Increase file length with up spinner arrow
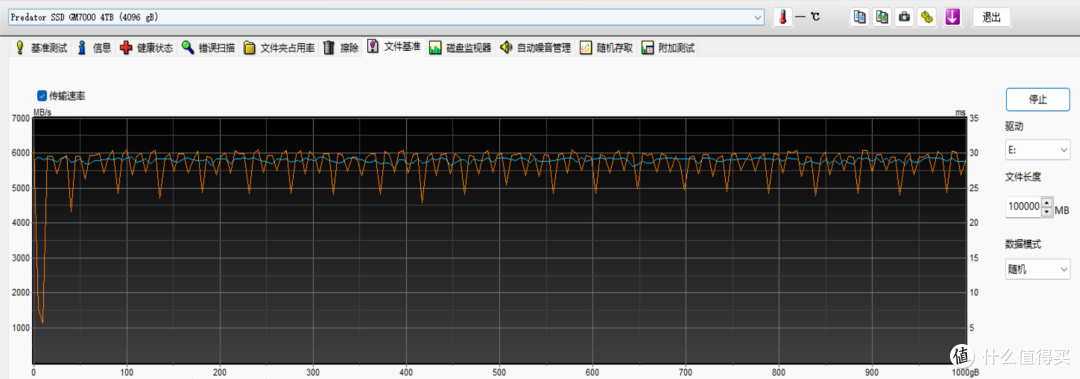This screenshot has height=379, width=1080. (x=1047, y=202)
